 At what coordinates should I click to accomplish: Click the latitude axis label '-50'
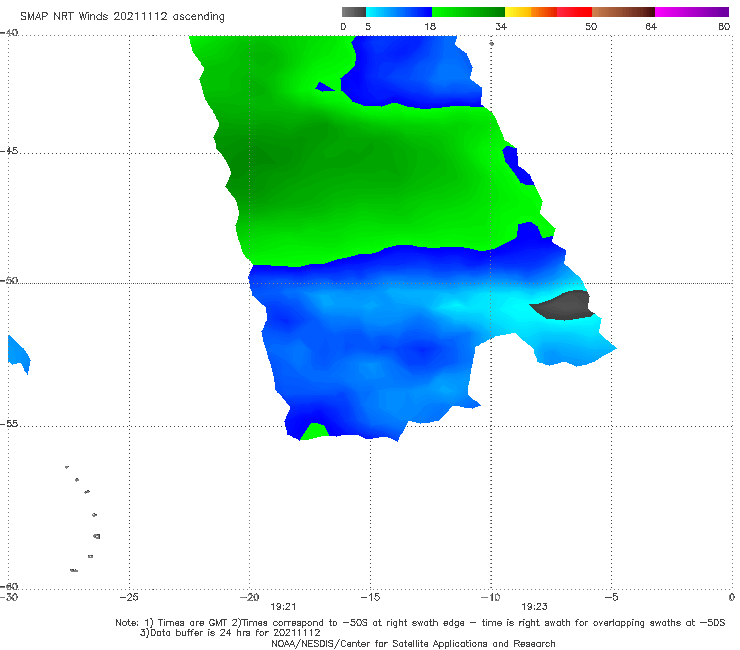pos(9,281)
